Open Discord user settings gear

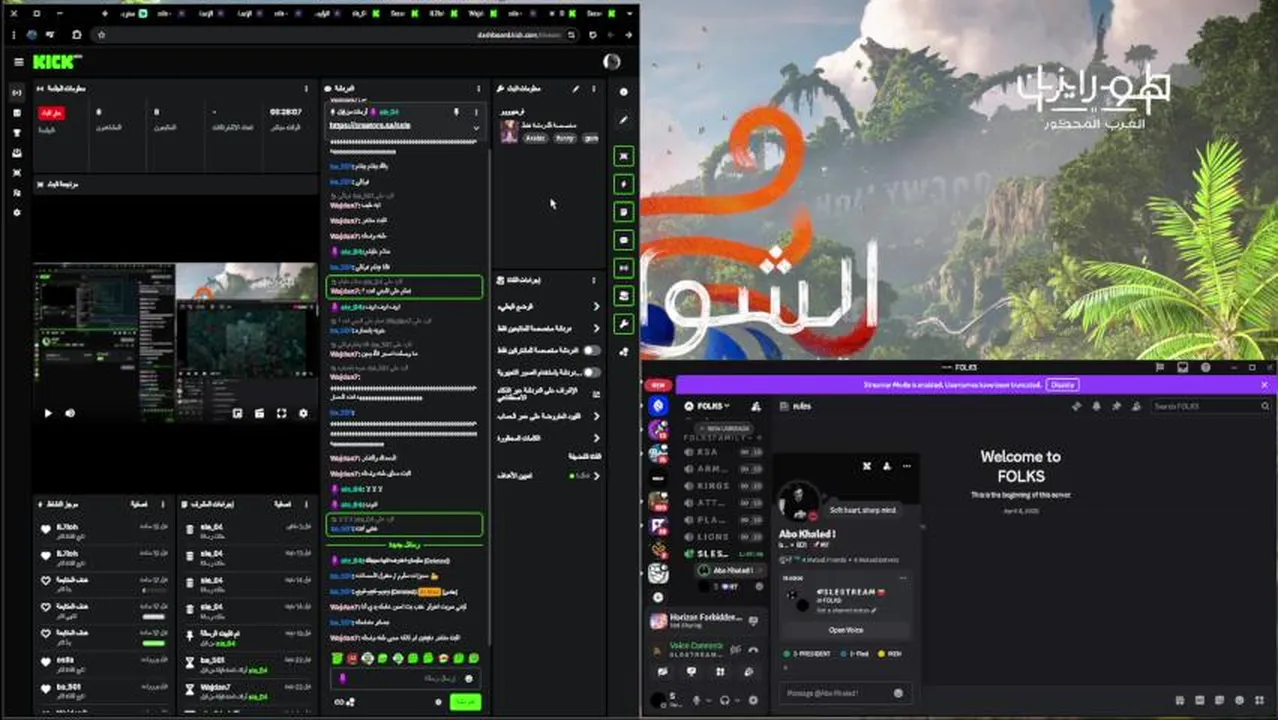coord(753,700)
